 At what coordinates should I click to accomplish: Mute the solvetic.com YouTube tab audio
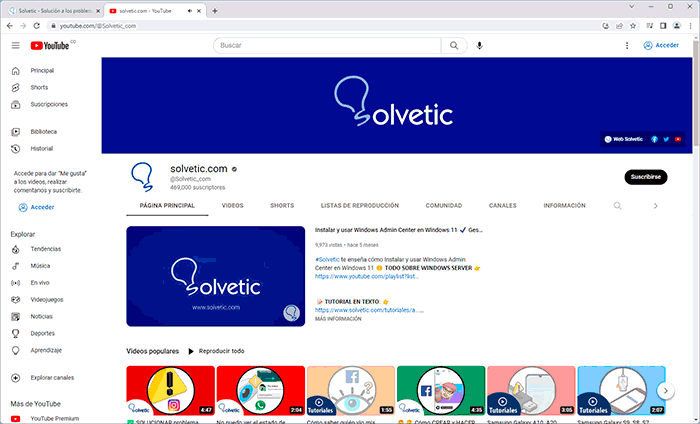pyautogui.click(x=190, y=11)
